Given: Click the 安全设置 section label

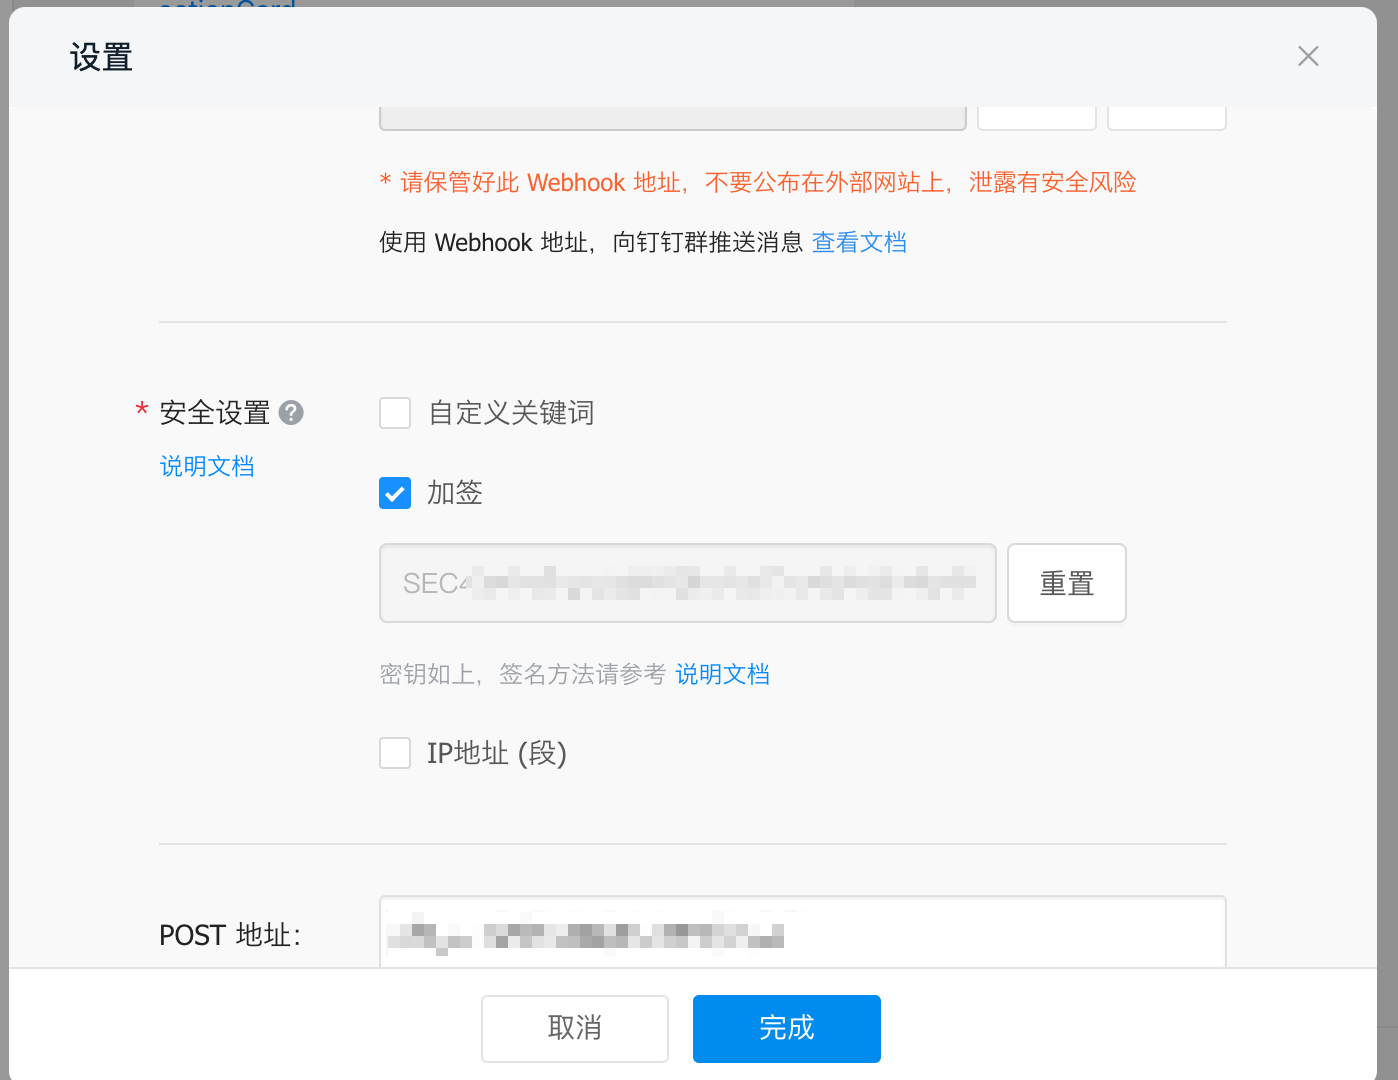Looking at the screenshot, I should click(214, 412).
